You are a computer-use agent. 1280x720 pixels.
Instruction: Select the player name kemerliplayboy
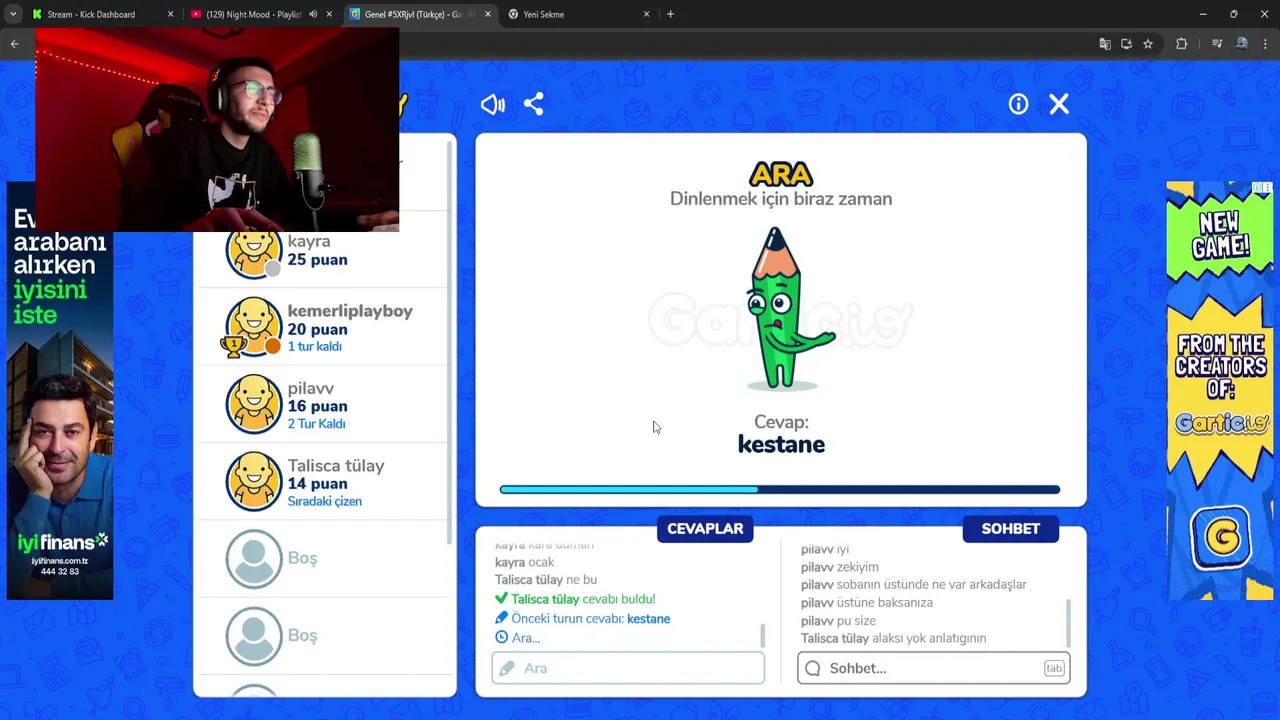tap(350, 311)
